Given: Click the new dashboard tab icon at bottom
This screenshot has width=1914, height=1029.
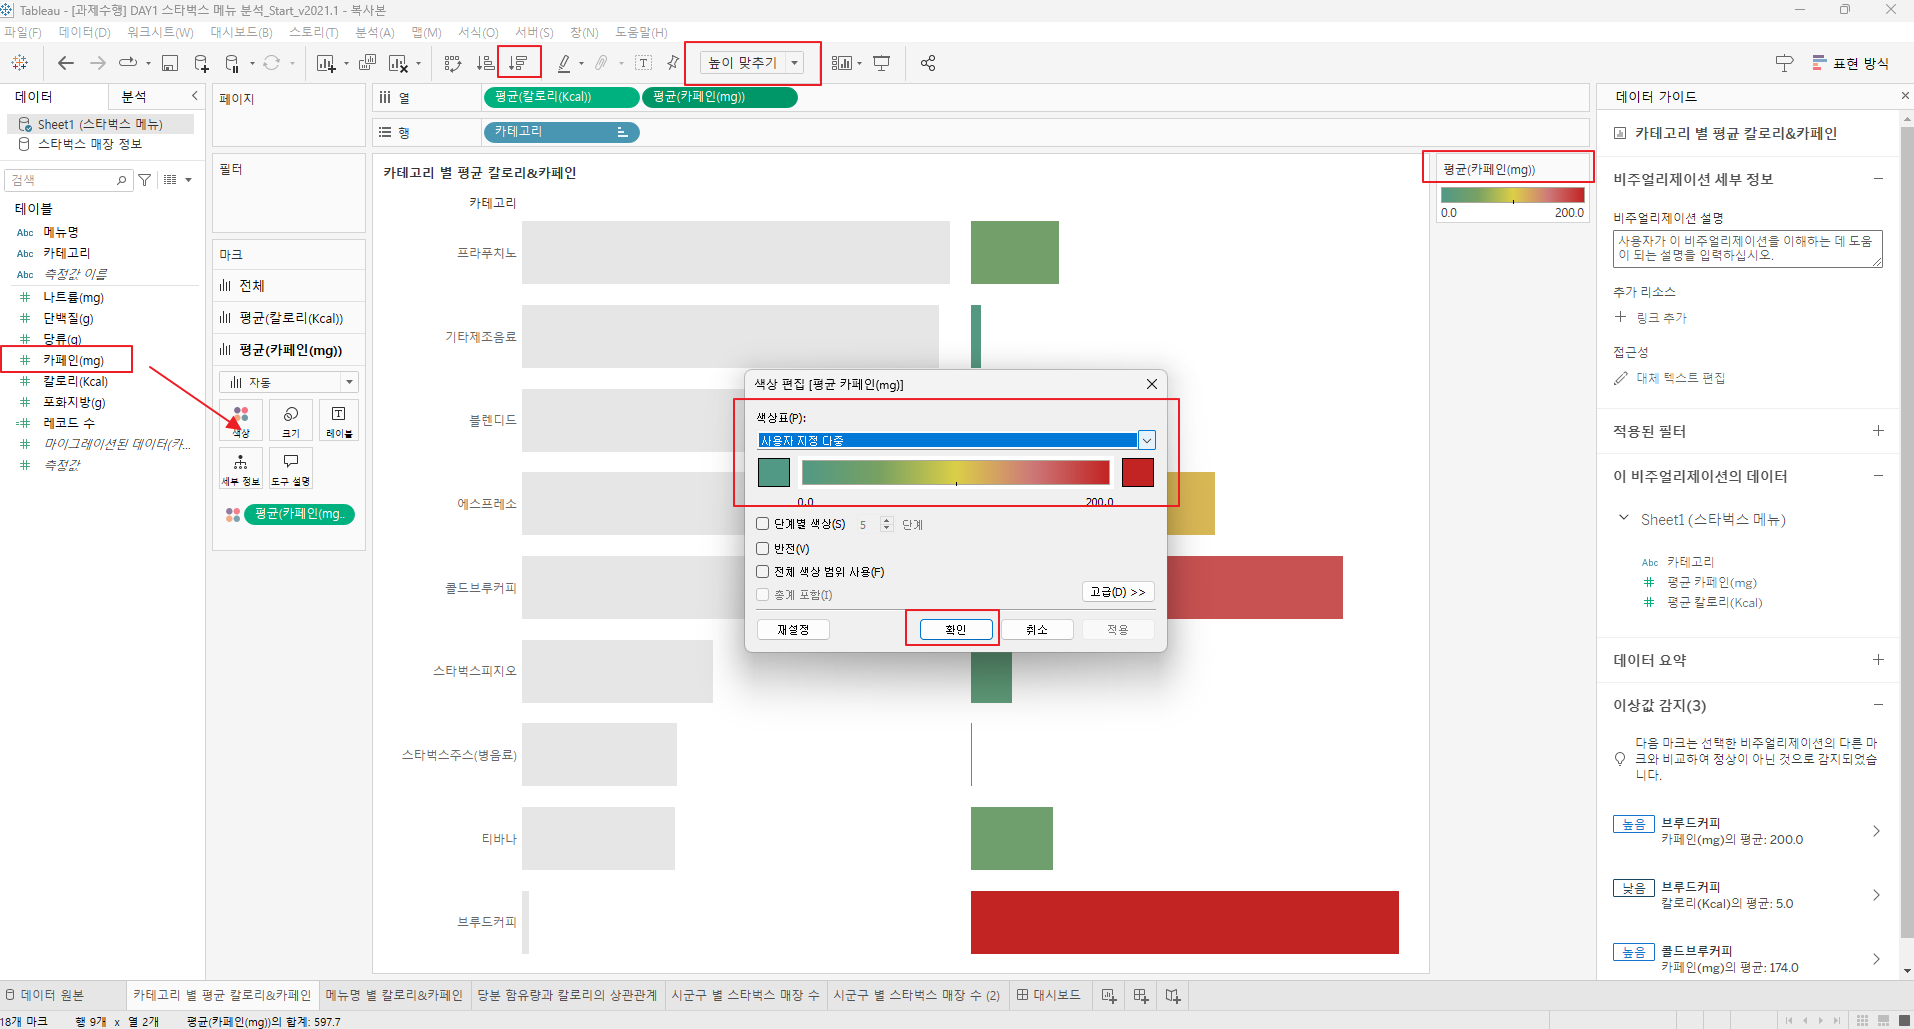Looking at the screenshot, I should [1141, 996].
